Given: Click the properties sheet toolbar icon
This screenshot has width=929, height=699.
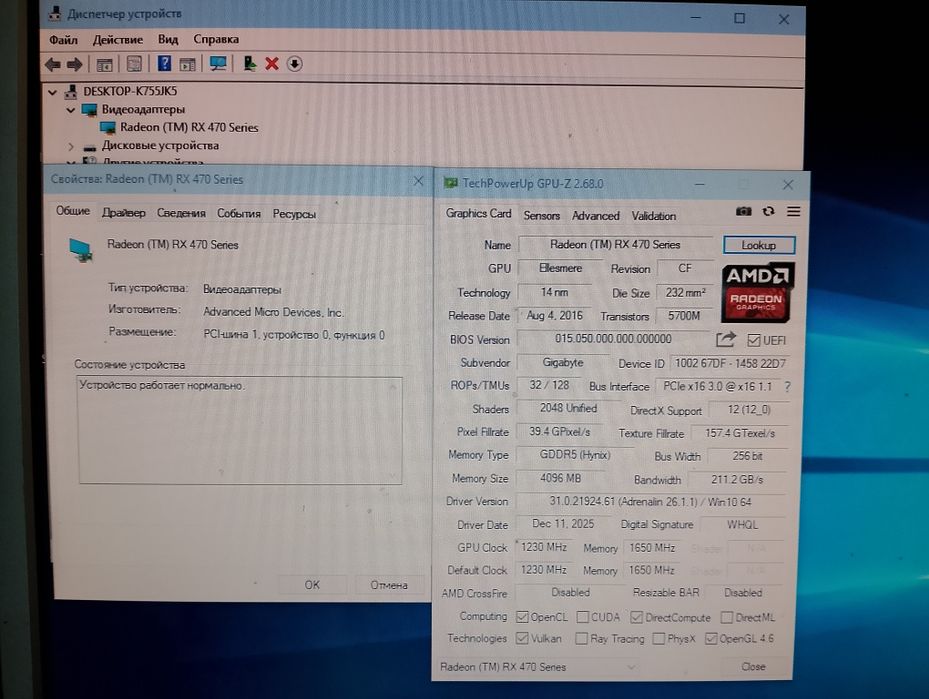Looking at the screenshot, I should point(134,64).
